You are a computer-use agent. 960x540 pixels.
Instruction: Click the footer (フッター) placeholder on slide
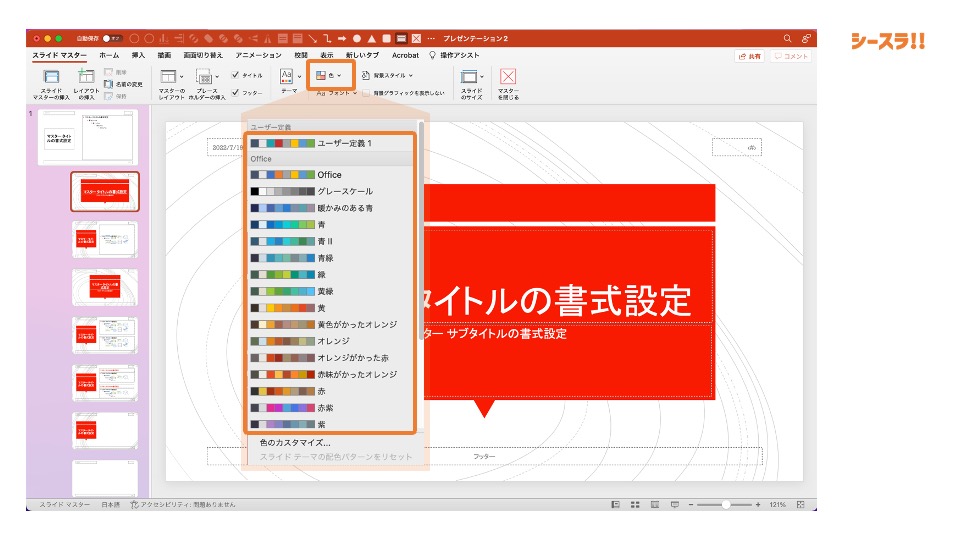click(484, 457)
